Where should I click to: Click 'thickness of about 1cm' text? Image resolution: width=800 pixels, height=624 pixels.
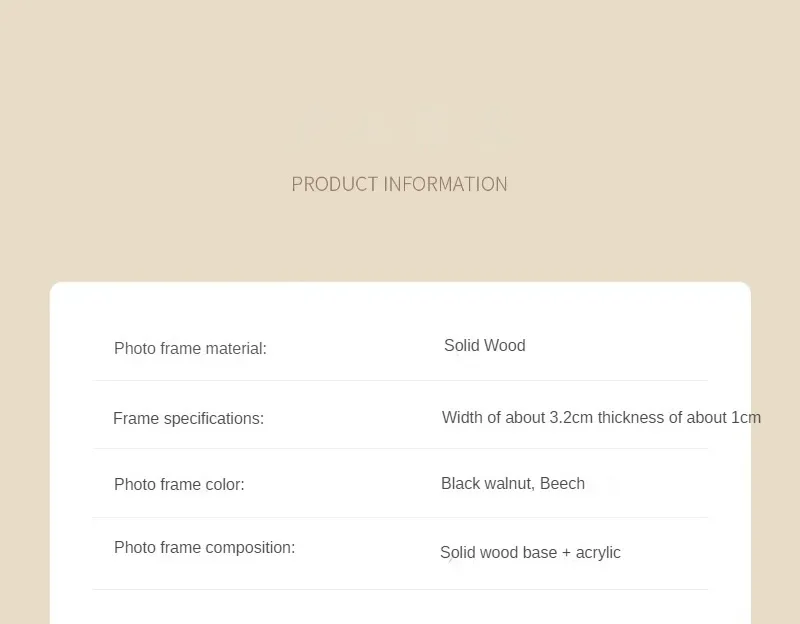[679, 417]
